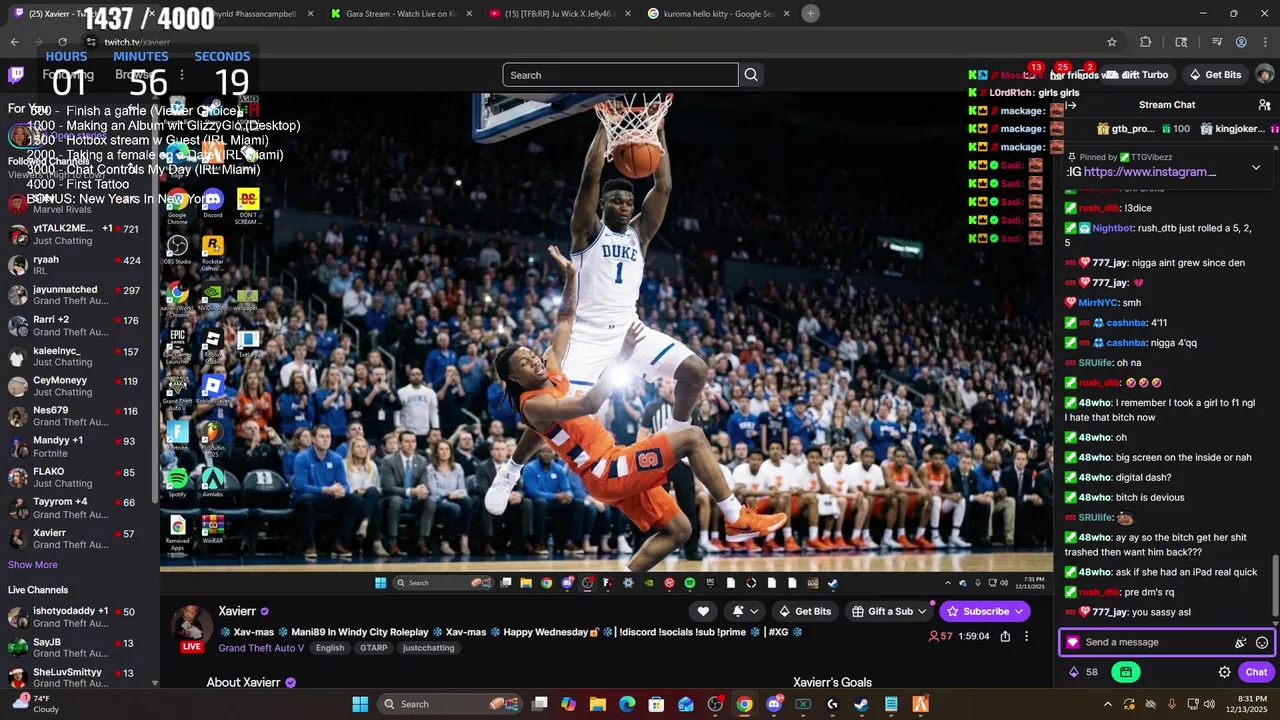Click the Twitch logo home icon

pos(16,75)
